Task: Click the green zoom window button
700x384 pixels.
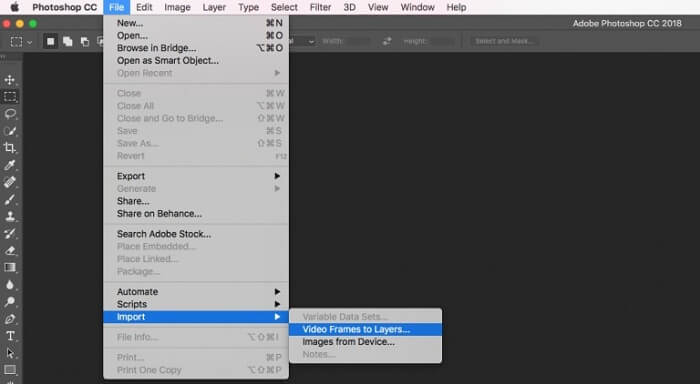Action: [x=33, y=24]
